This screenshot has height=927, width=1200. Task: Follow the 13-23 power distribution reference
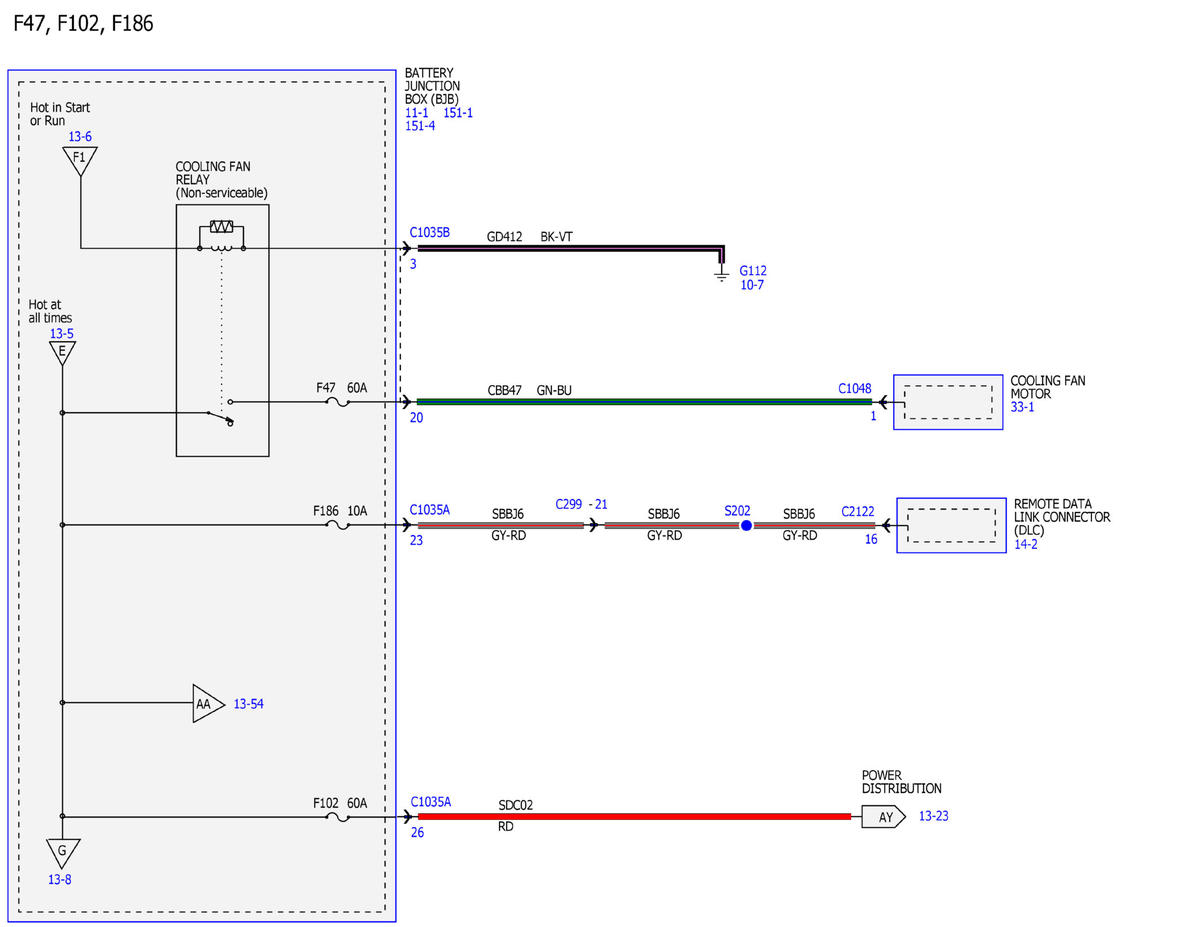pos(933,816)
